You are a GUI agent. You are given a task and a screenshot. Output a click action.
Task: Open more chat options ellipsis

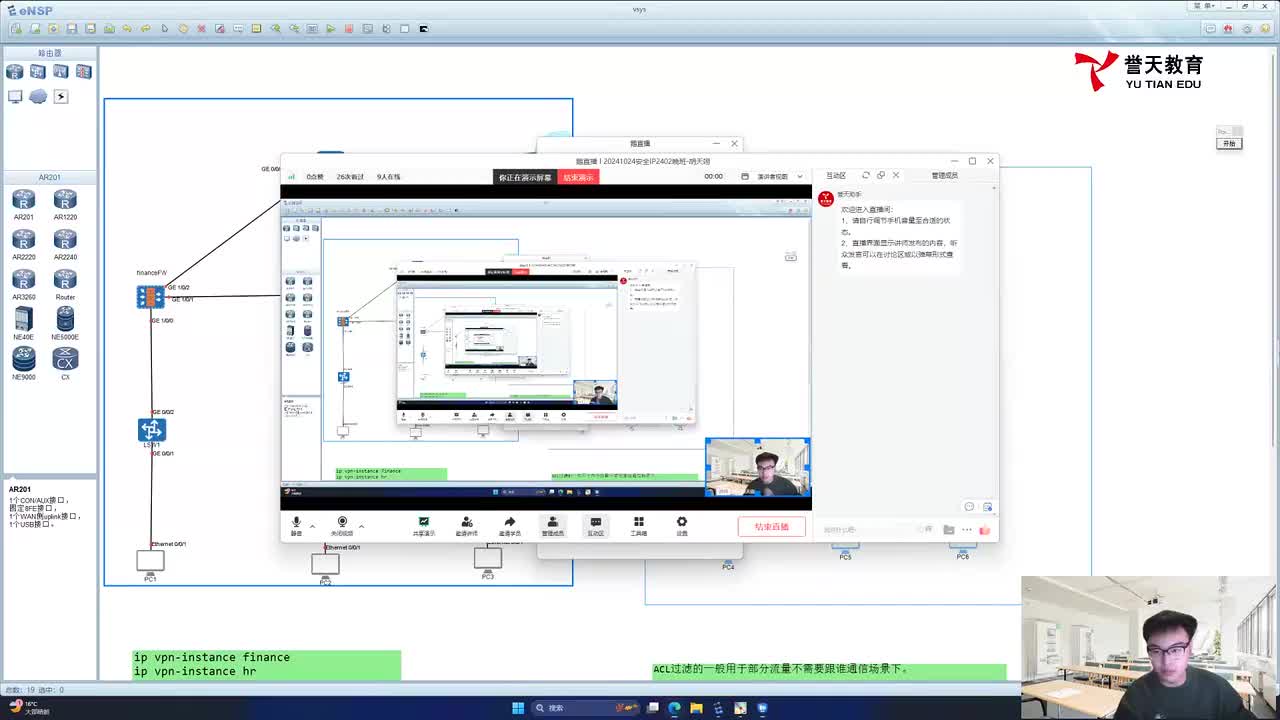tap(967, 530)
